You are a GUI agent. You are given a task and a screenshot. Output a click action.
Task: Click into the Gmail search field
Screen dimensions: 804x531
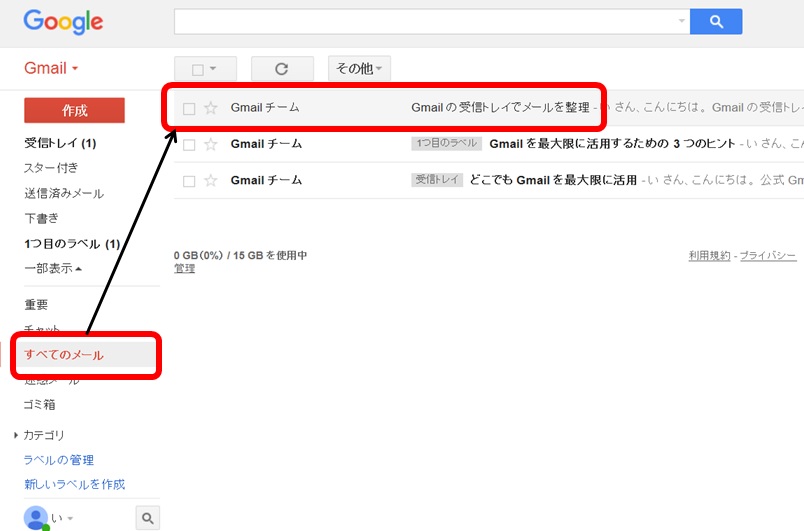pos(426,22)
